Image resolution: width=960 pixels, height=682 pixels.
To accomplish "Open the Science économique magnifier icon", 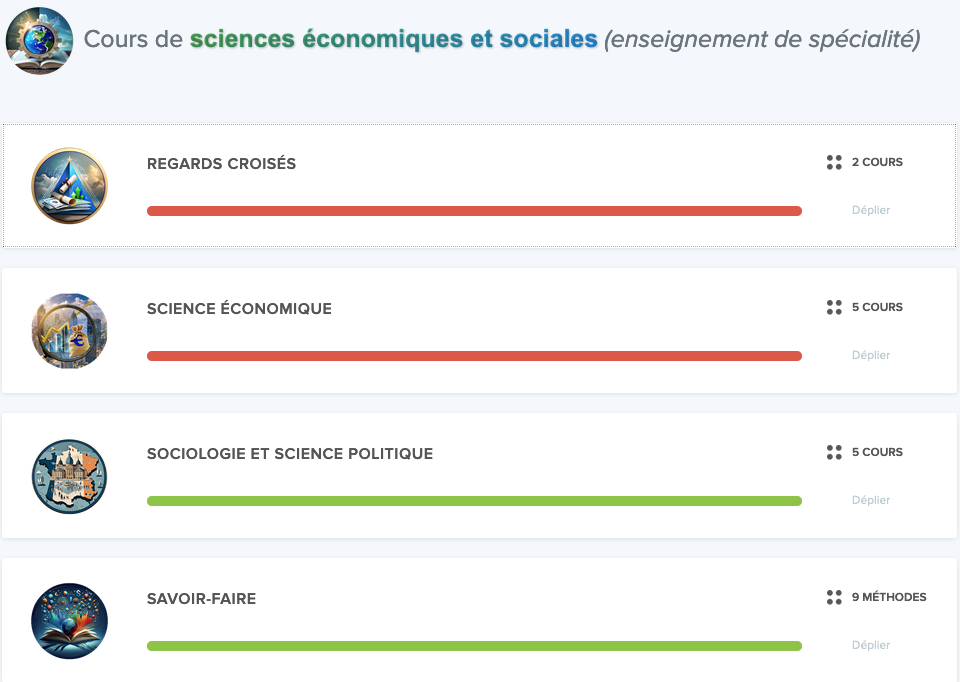I will [x=69, y=331].
